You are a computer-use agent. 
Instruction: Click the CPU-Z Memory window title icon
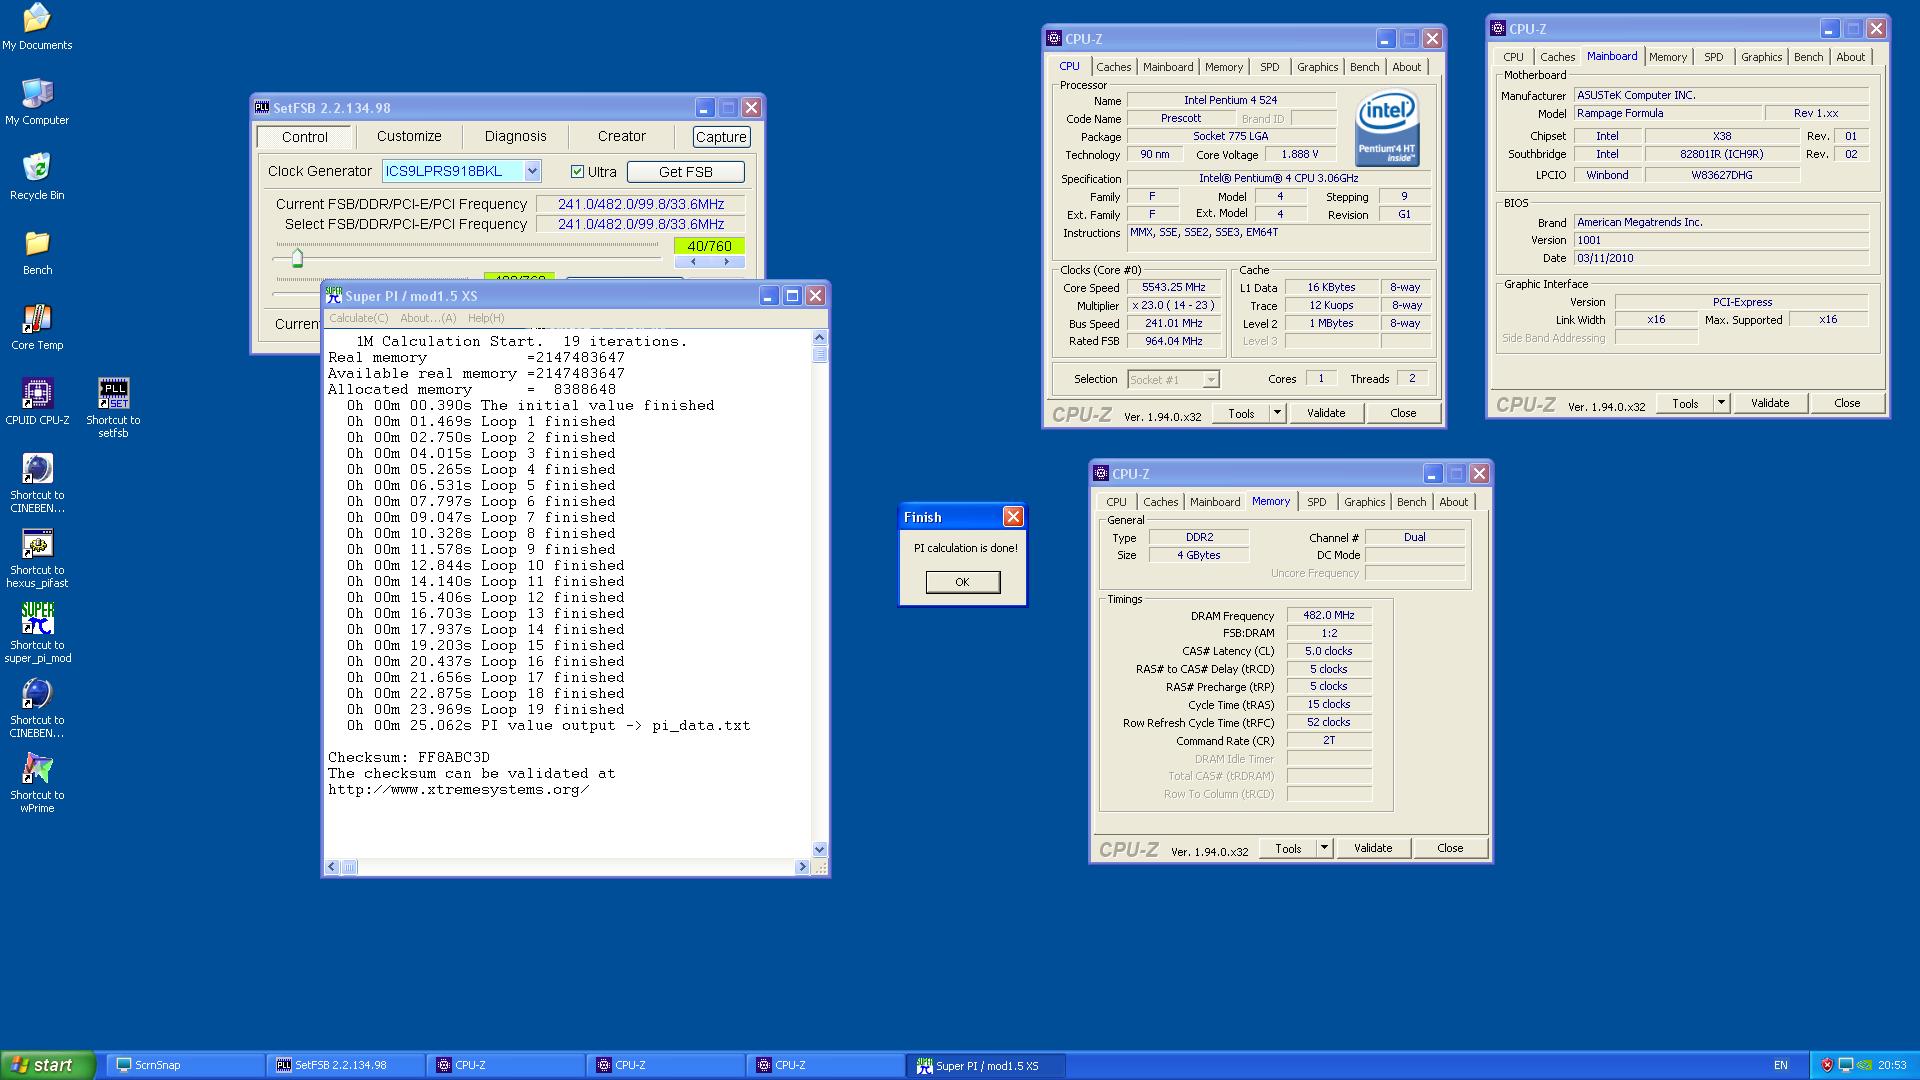[1101, 473]
